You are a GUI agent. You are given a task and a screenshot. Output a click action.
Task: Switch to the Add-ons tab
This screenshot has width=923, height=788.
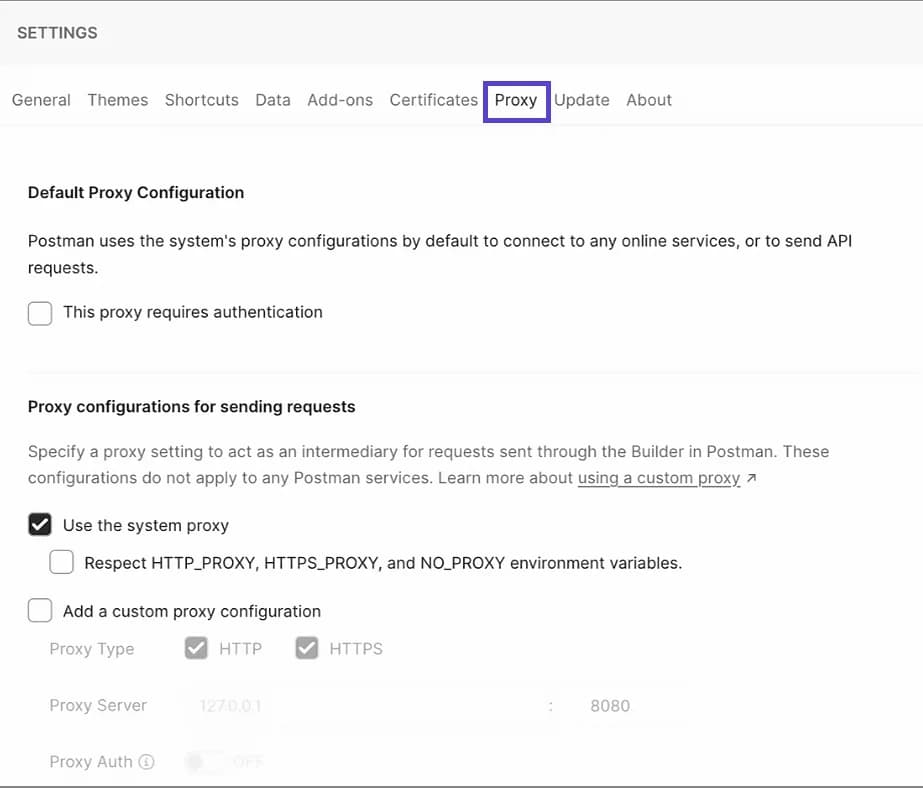pyautogui.click(x=340, y=100)
